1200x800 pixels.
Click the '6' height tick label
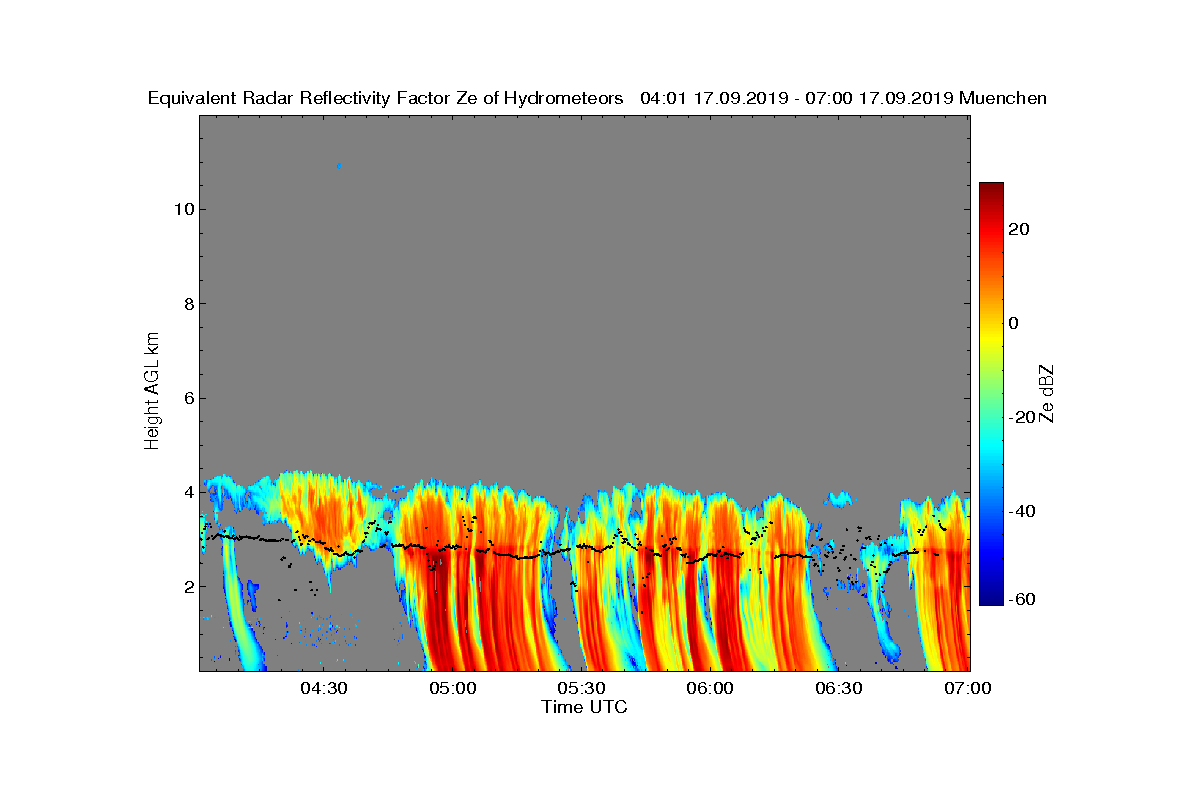coord(188,398)
